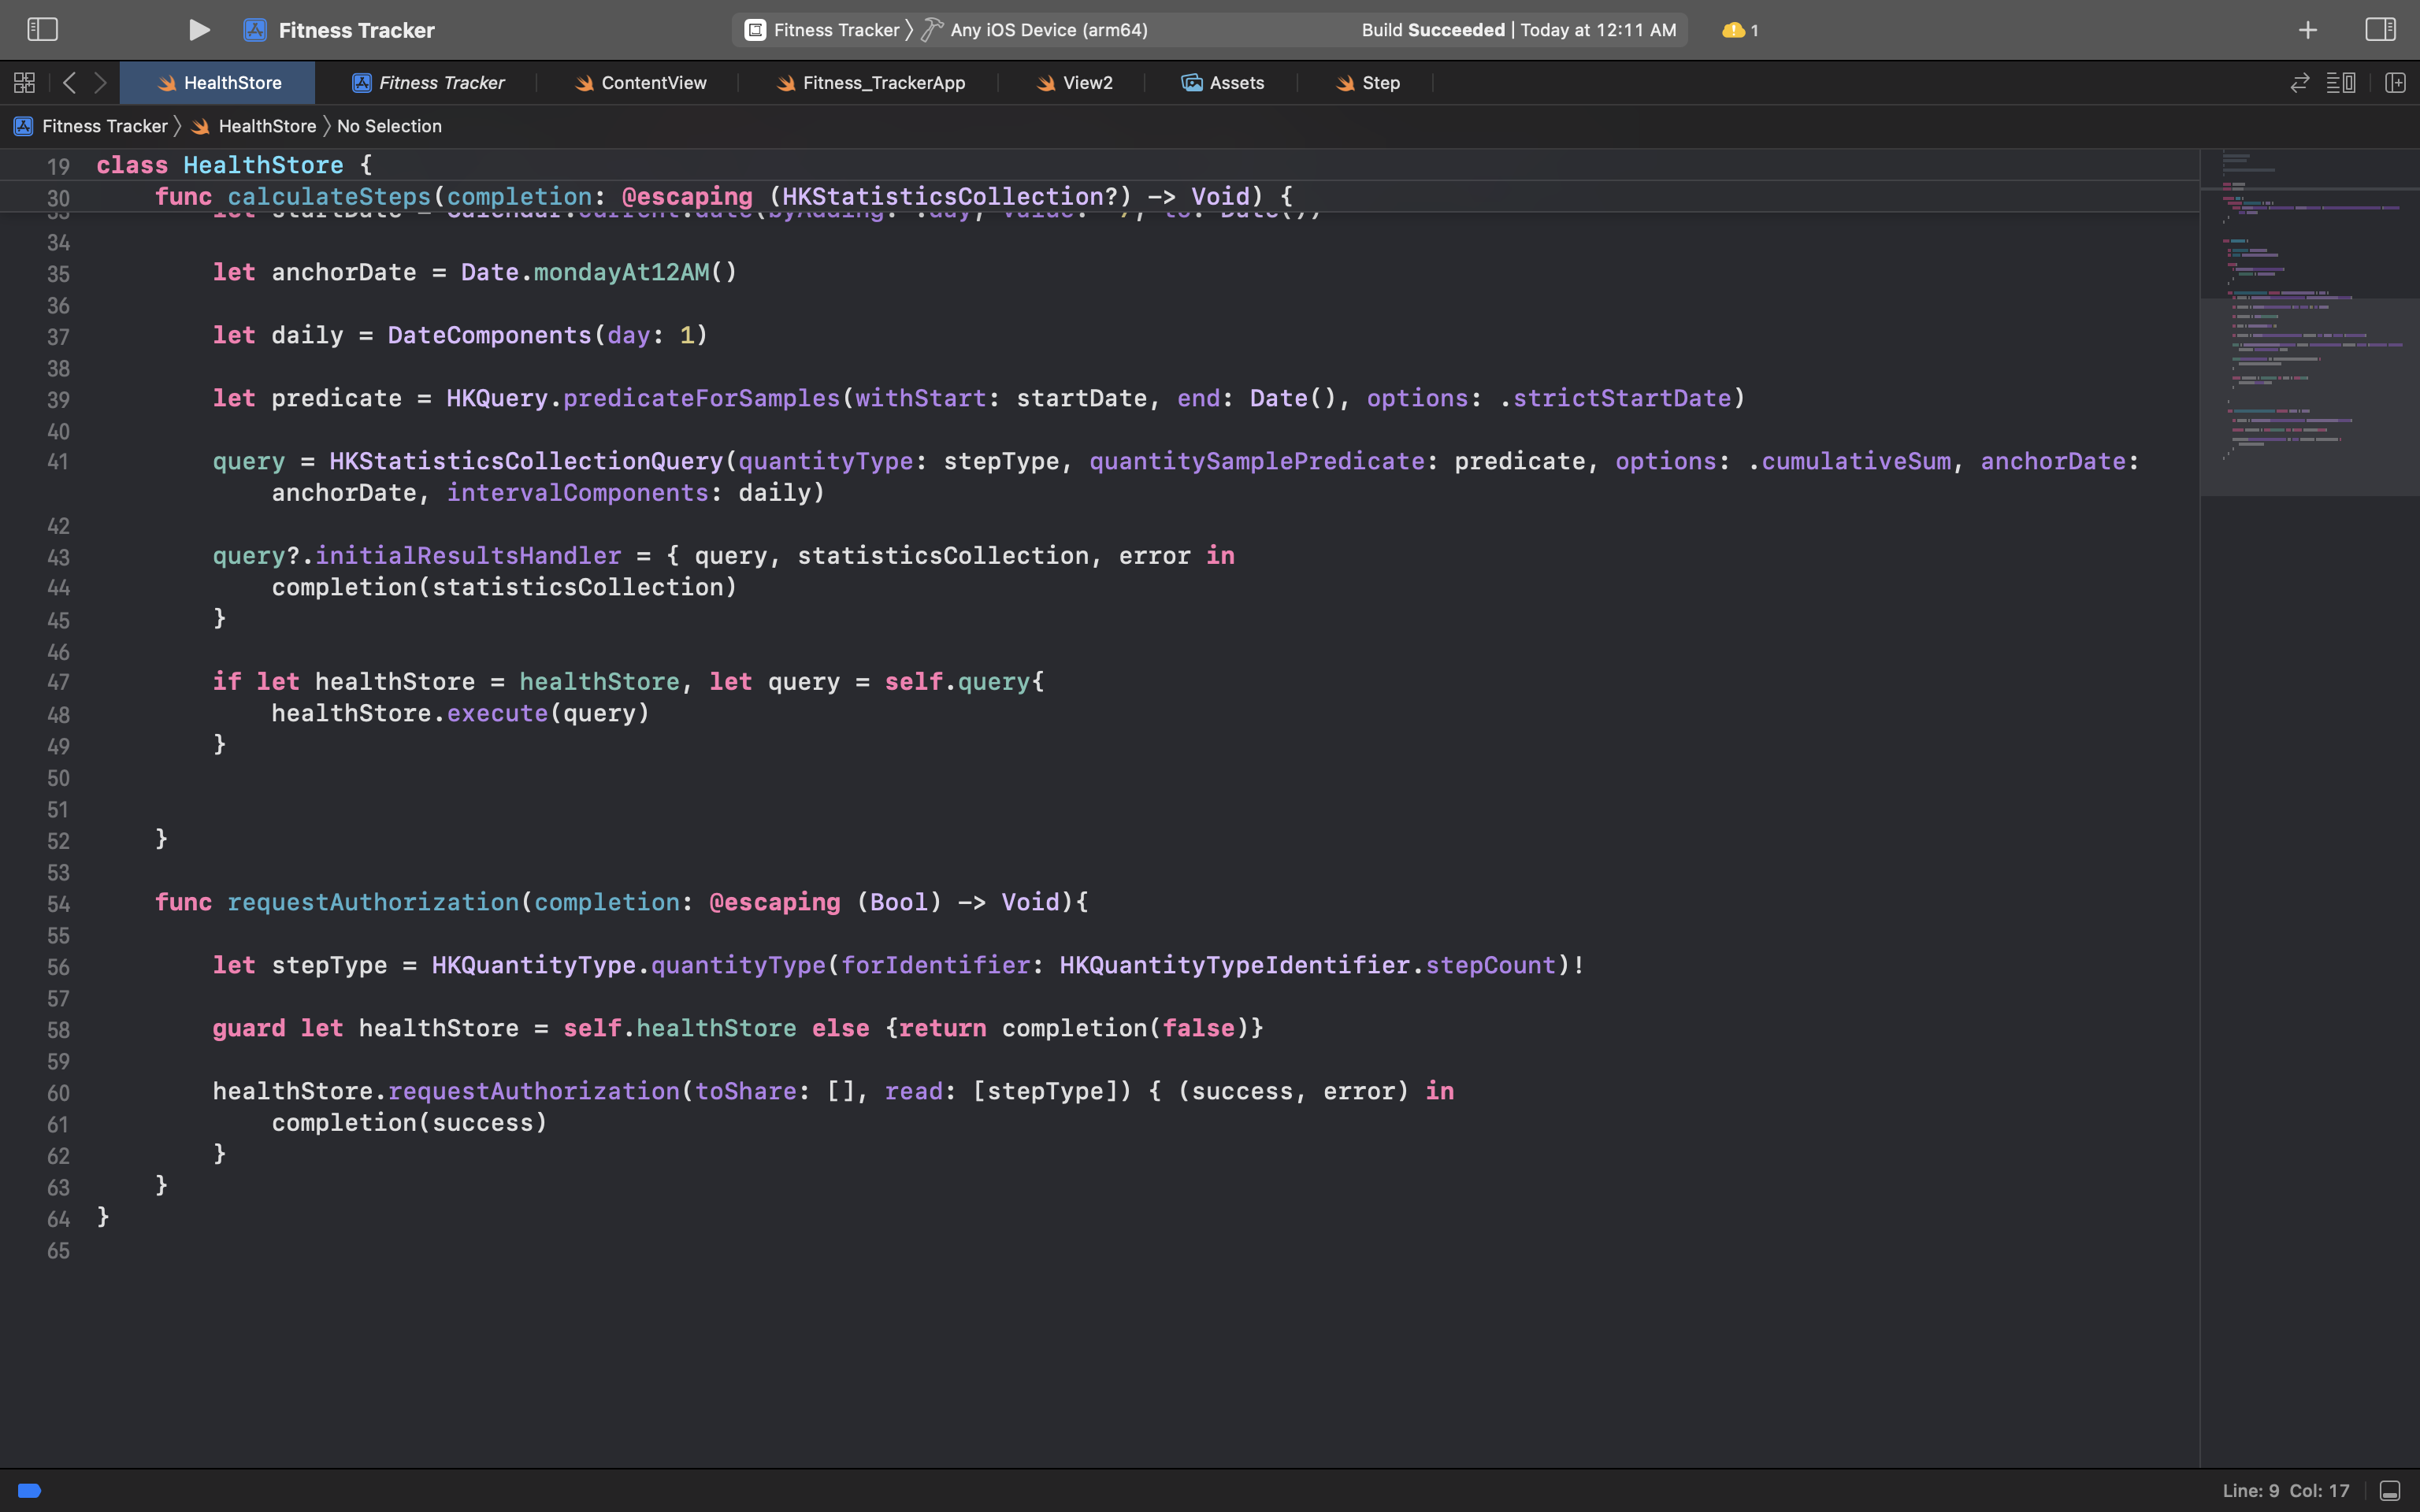The height and width of the screenshot is (1512, 2420).
Task: Click HealthStore in the jump bar
Action: click(x=267, y=126)
